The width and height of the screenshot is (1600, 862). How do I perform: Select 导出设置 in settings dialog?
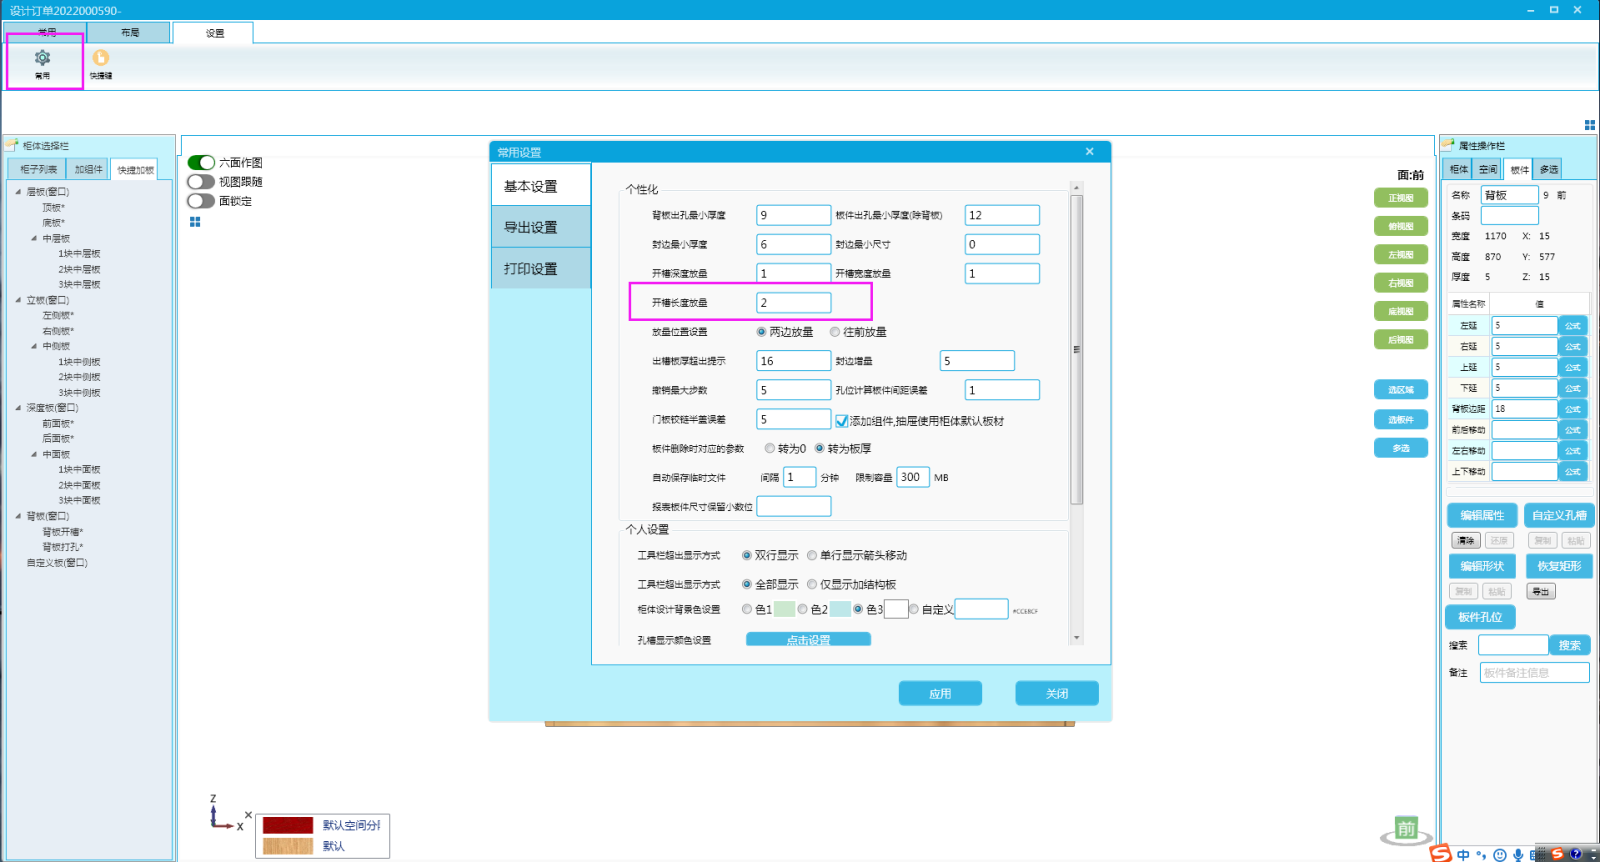[x=541, y=227]
